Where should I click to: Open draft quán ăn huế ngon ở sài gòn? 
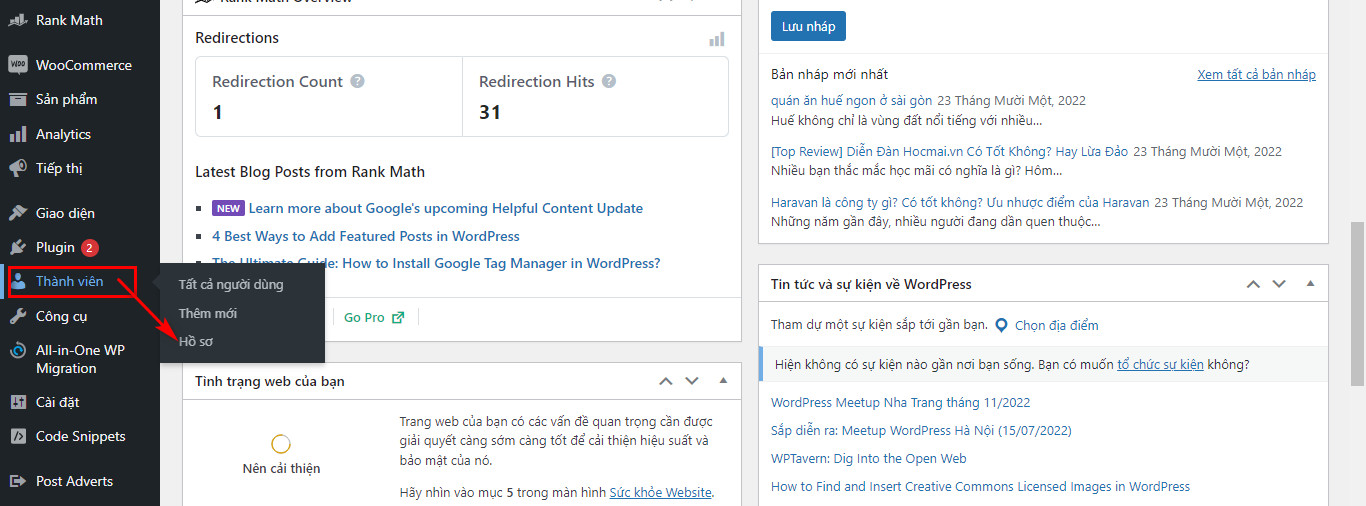852,100
